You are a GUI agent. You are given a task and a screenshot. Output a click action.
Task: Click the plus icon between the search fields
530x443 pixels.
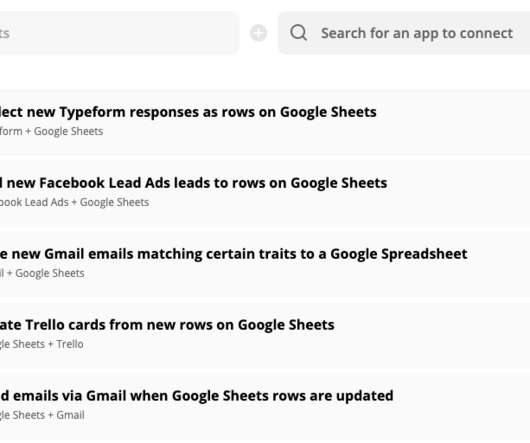pyautogui.click(x=259, y=33)
